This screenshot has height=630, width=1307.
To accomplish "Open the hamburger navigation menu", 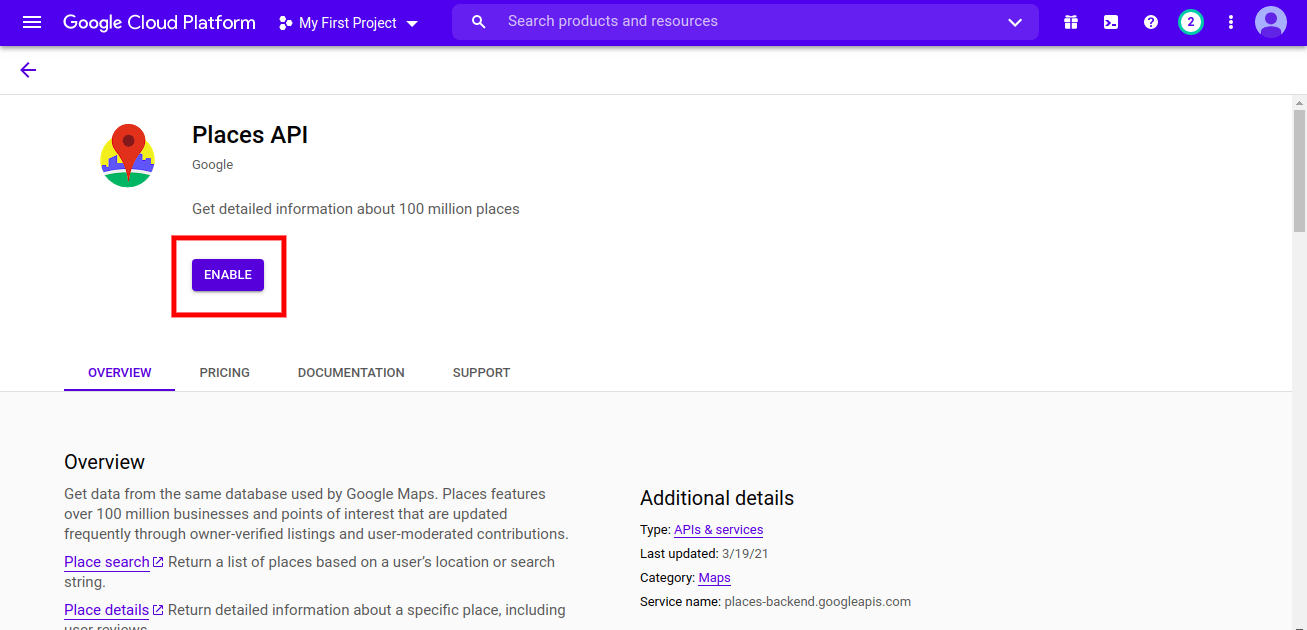I will [x=32, y=22].
